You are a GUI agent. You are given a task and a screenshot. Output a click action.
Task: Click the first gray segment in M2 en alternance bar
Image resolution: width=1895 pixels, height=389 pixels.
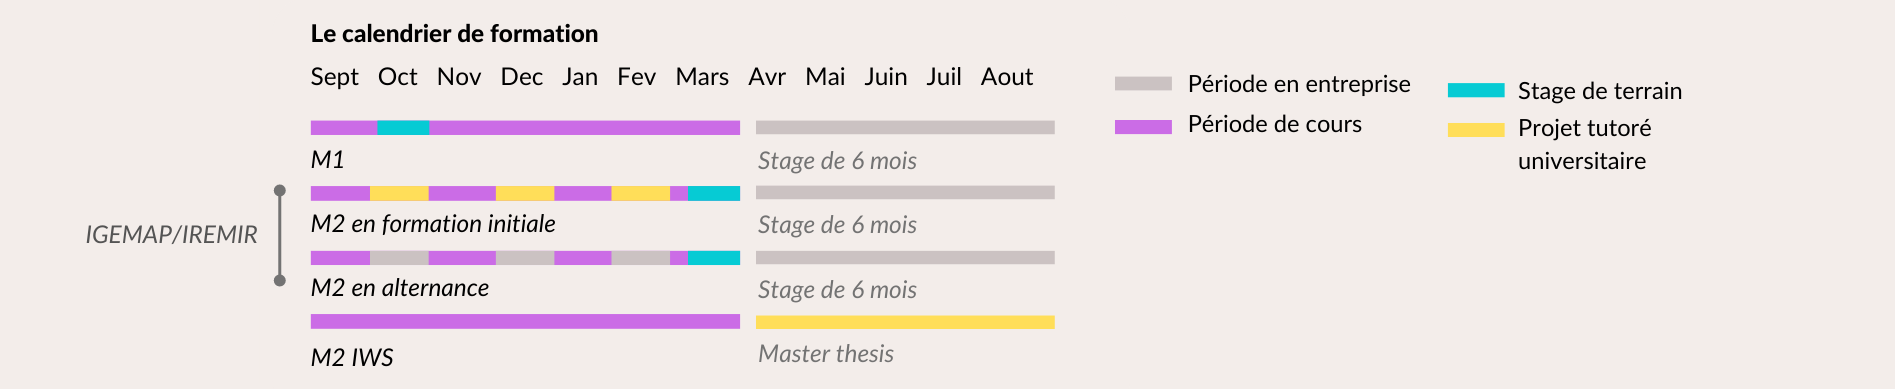(x=399, y=258)
